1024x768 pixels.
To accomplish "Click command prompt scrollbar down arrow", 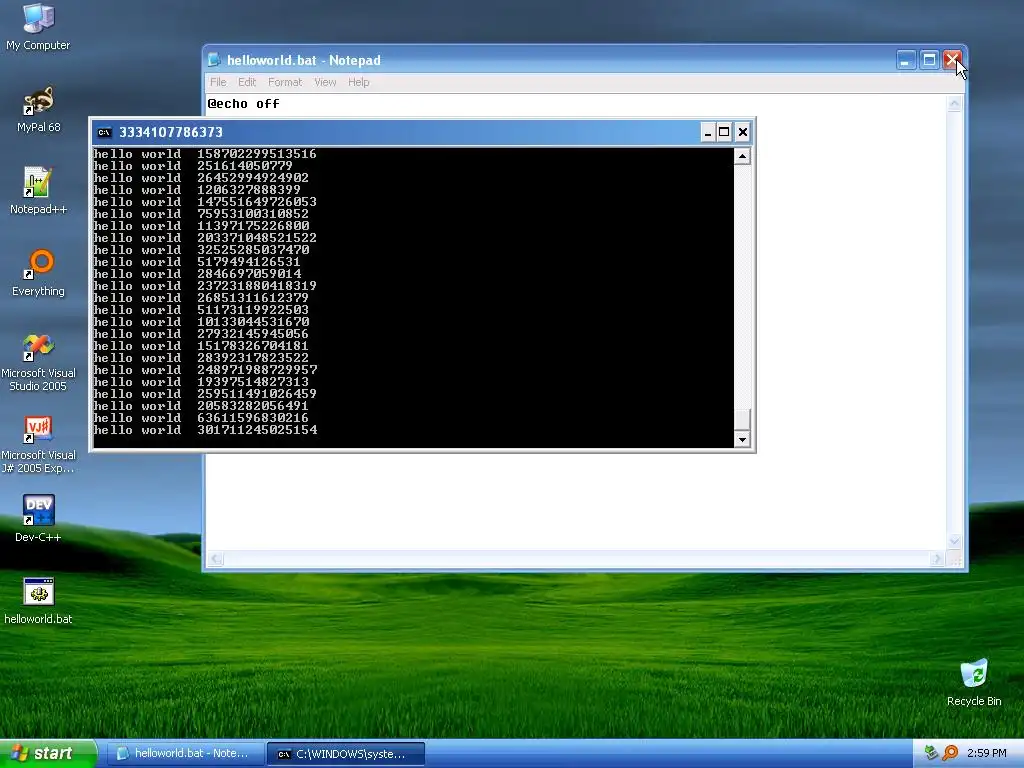I will (x=742, y=440).
